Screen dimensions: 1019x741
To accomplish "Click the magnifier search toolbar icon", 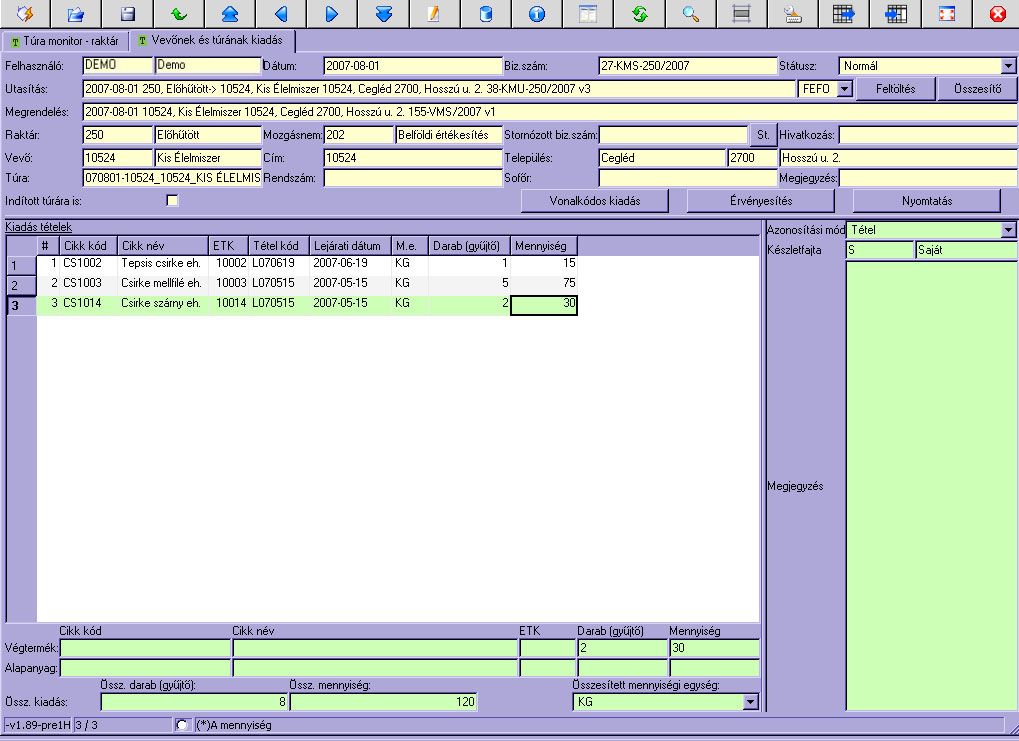I will coord(690,14).
